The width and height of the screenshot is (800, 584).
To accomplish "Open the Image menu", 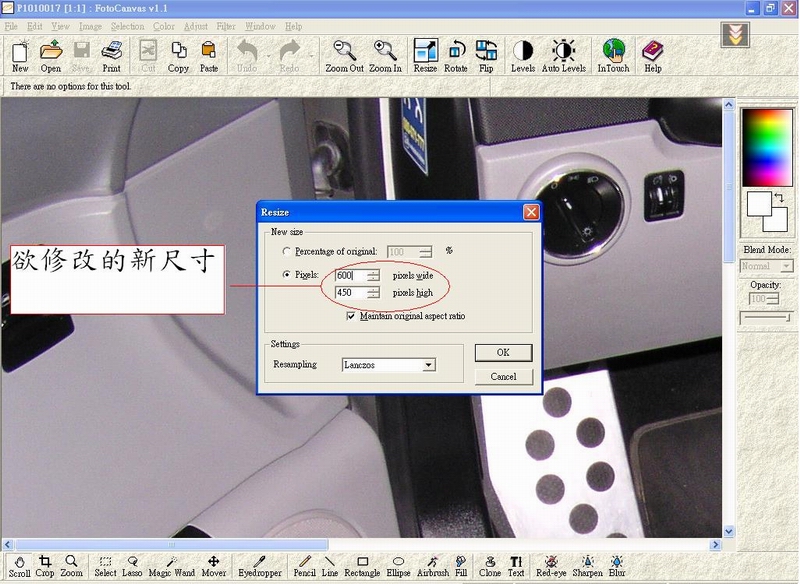I will click(90, 26).
